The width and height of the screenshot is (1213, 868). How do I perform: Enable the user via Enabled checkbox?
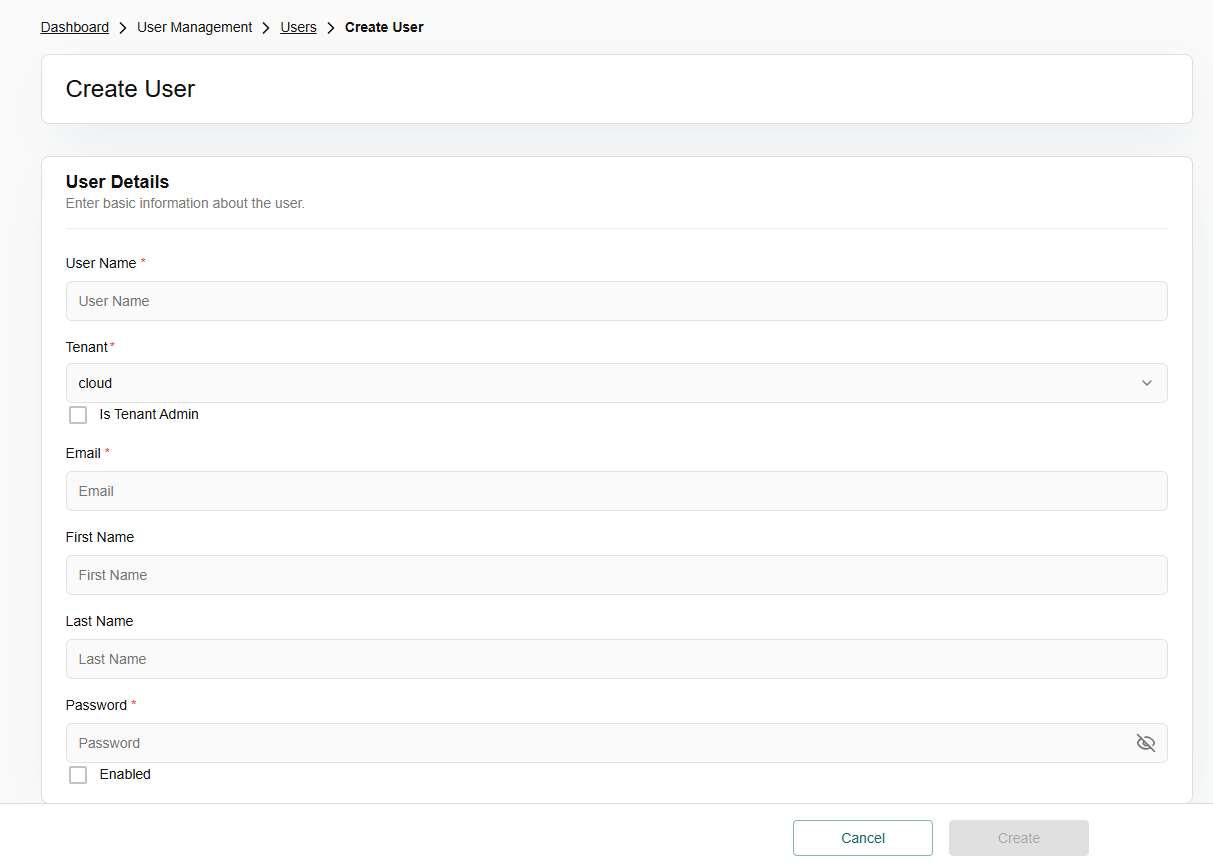(78, 775)
